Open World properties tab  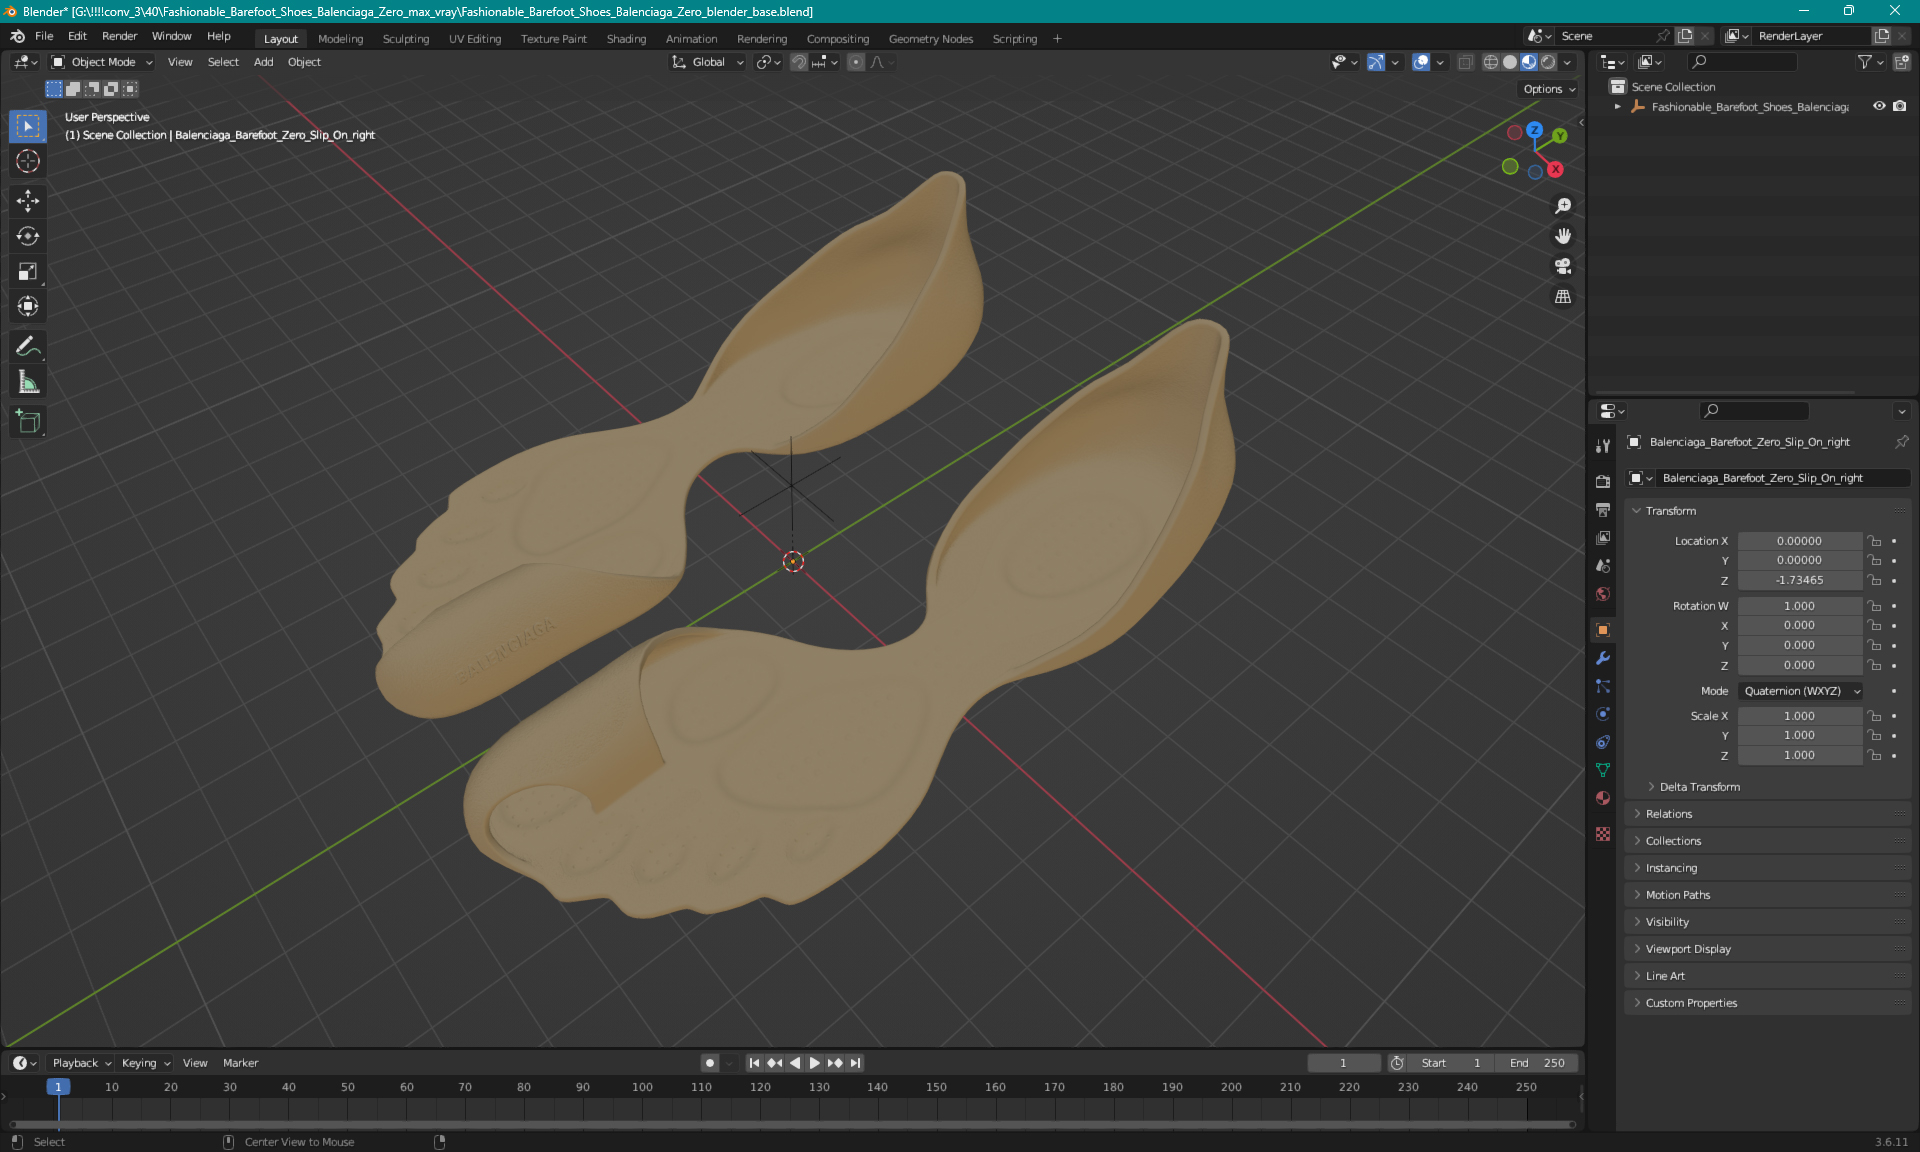click(x=1603, y=594)
